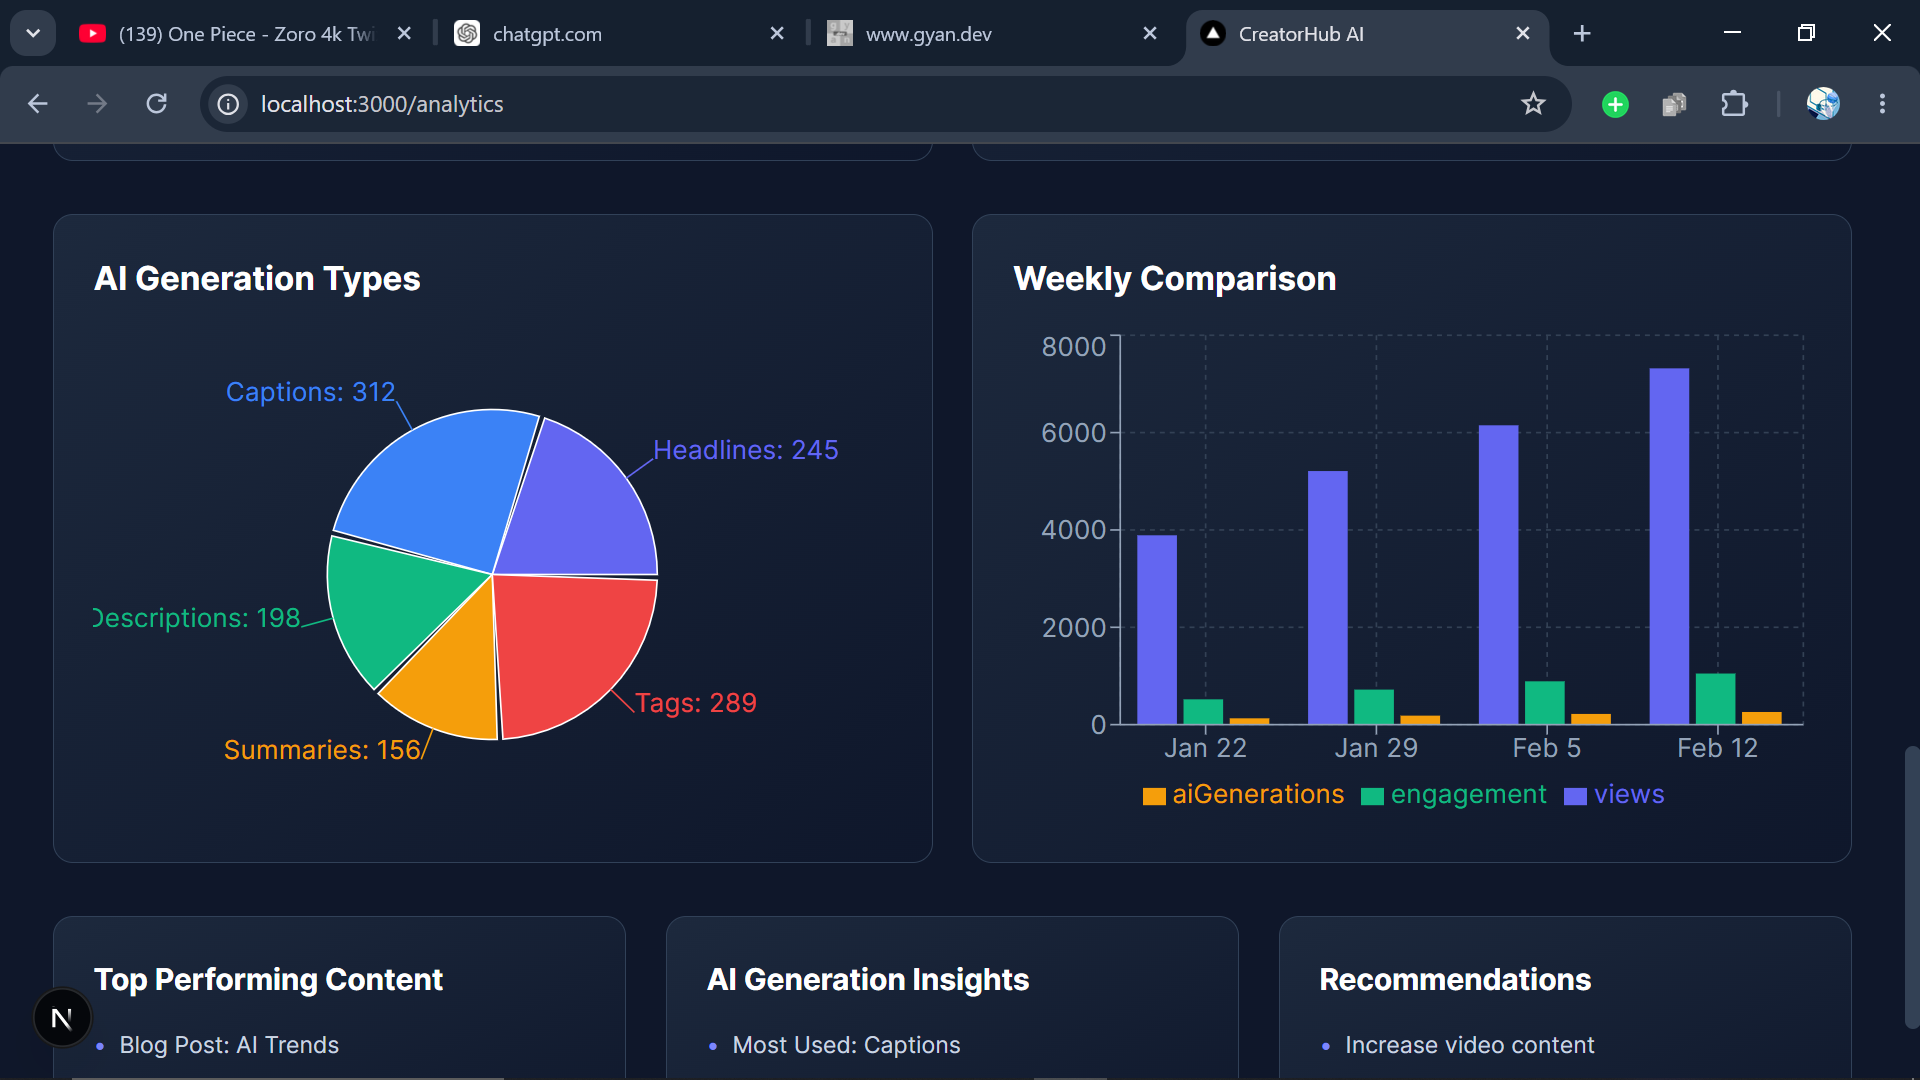The height and width of the screenshot is (1080, 1920).
Task: Click the page's vertical scrollbar thumb
Action: pyautogui.click(x=1912, y=887)
